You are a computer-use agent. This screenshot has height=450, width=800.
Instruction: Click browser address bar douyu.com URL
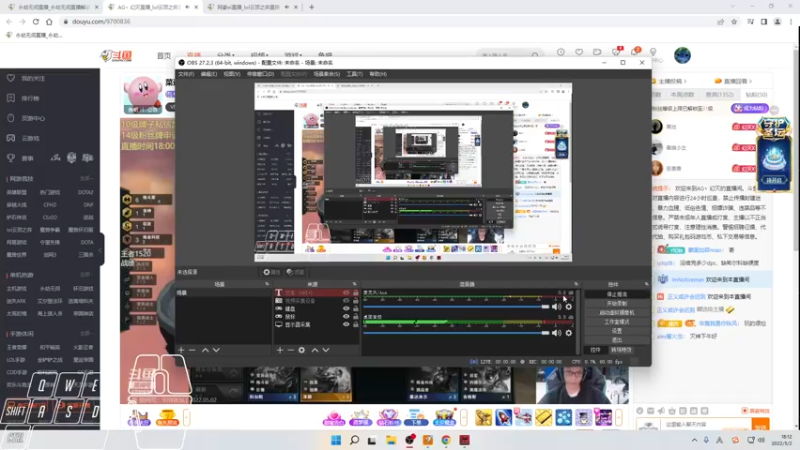tap(101, 21)
